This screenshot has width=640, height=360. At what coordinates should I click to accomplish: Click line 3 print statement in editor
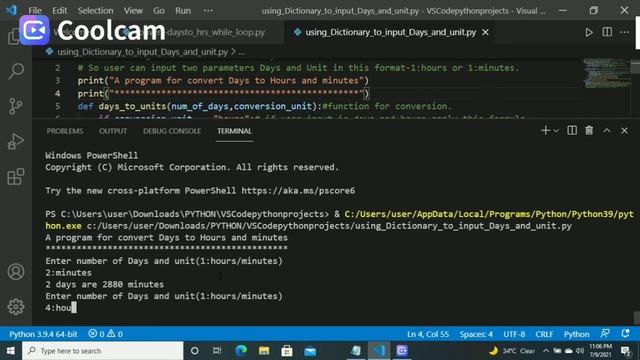click(x=223, y=80)
